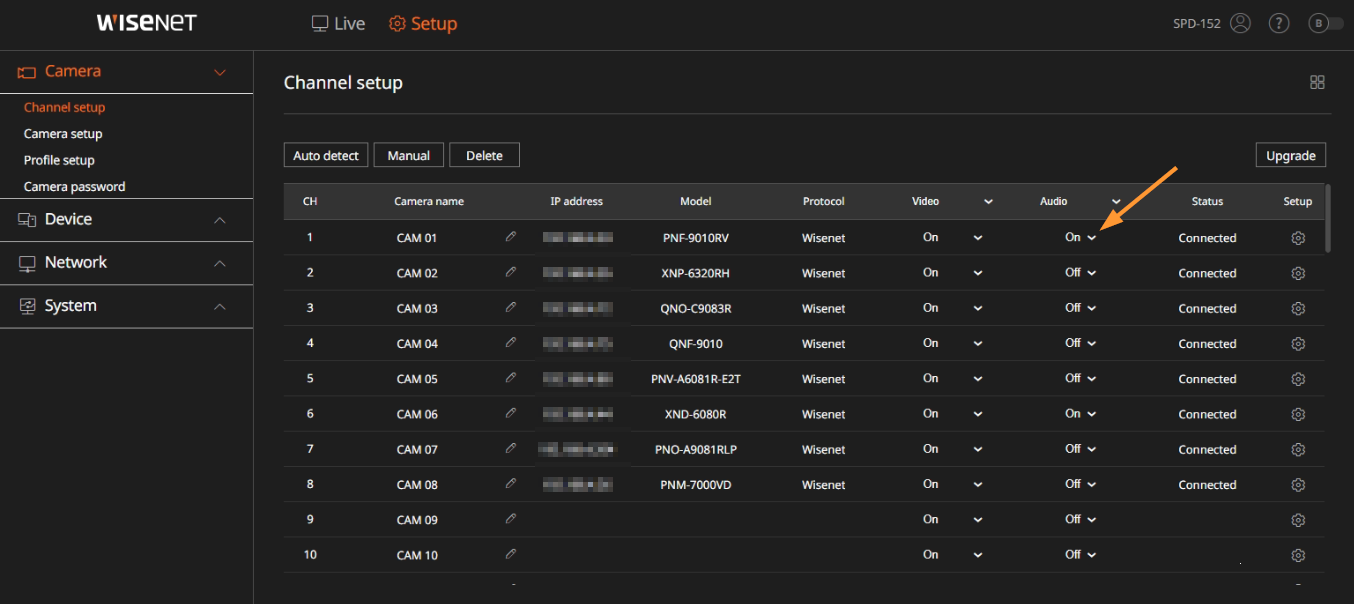Open Camera password in the sidebar
Viewport: 1354px width, 604px height.
click(75, 187)
